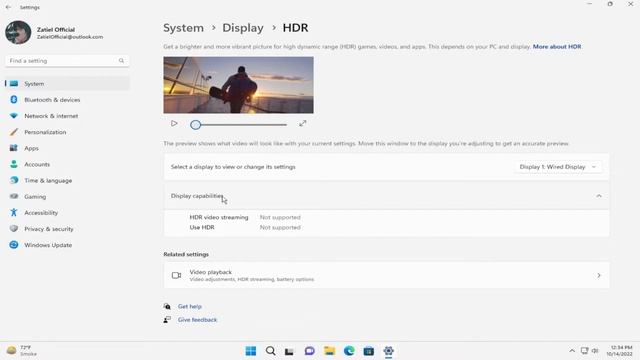Open the clock and date flyout

click(619, 351)
